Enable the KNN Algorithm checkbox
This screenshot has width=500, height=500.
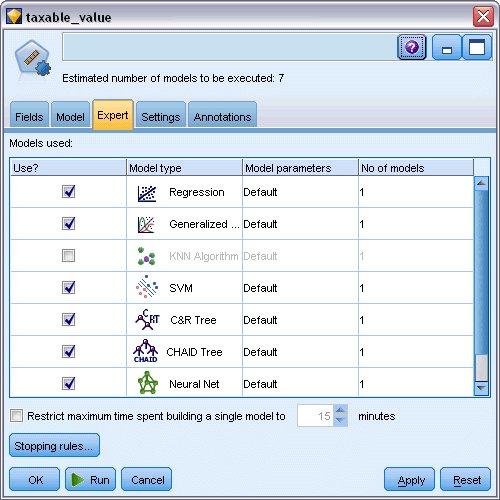[x=68, y=256]
